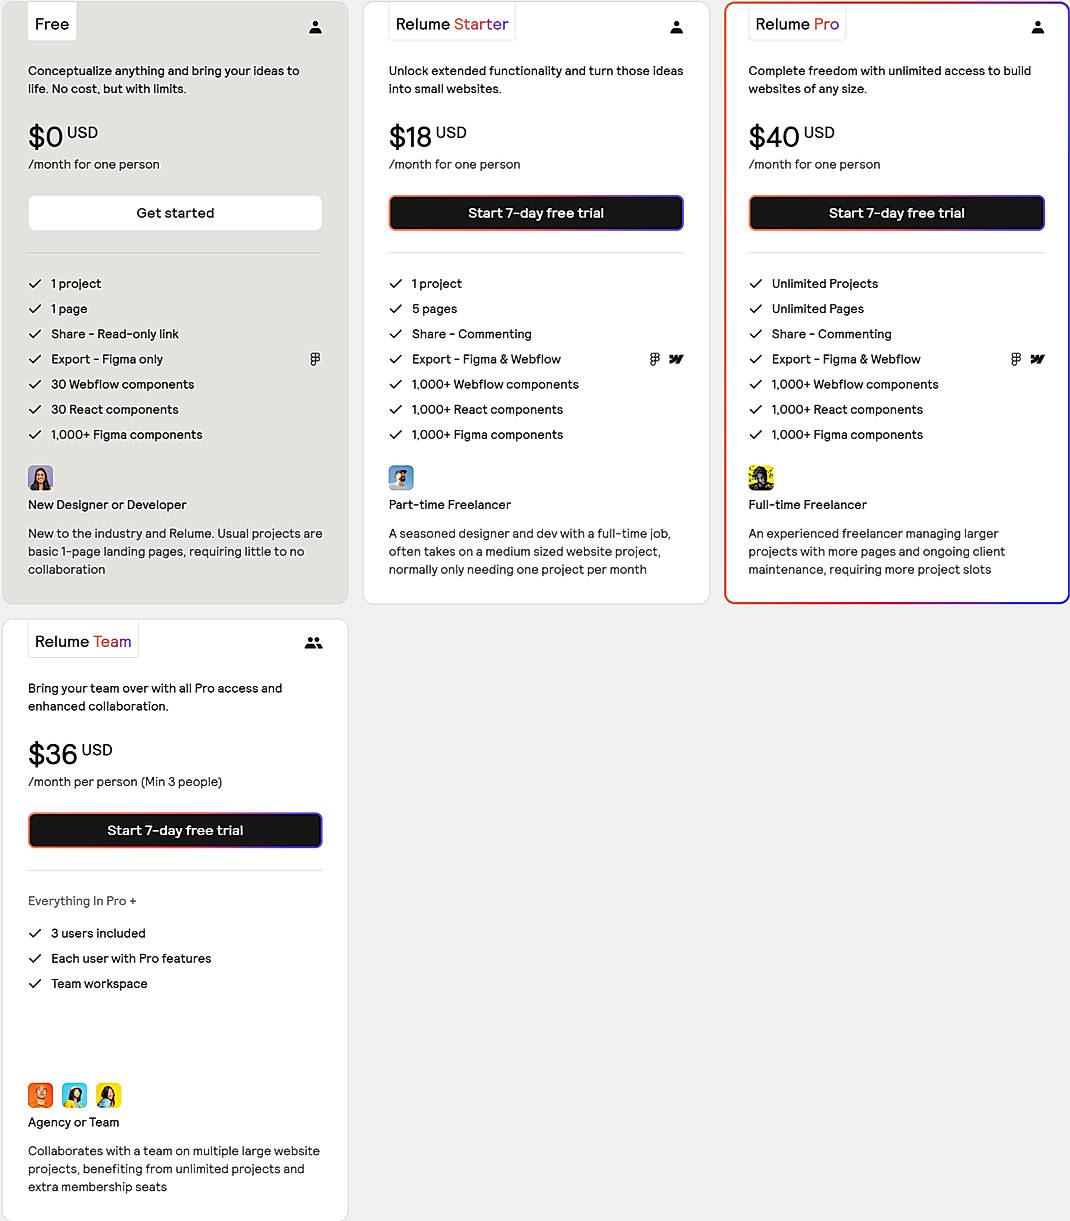
Task: Click the person icon on Relume Pro card
Action: click(1037, 28)
